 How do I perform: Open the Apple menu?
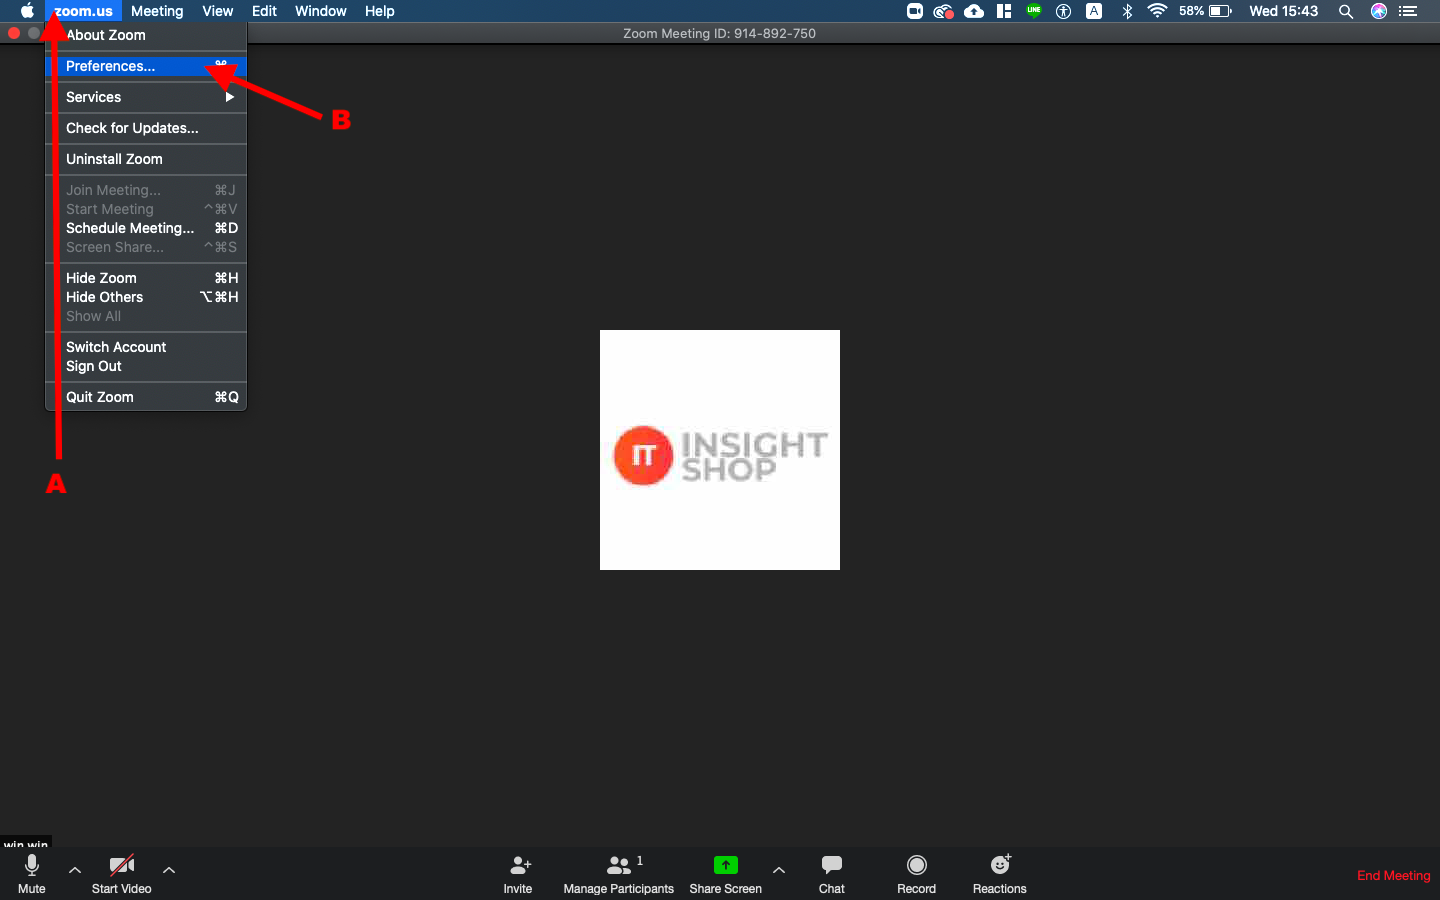coord(27,11)
